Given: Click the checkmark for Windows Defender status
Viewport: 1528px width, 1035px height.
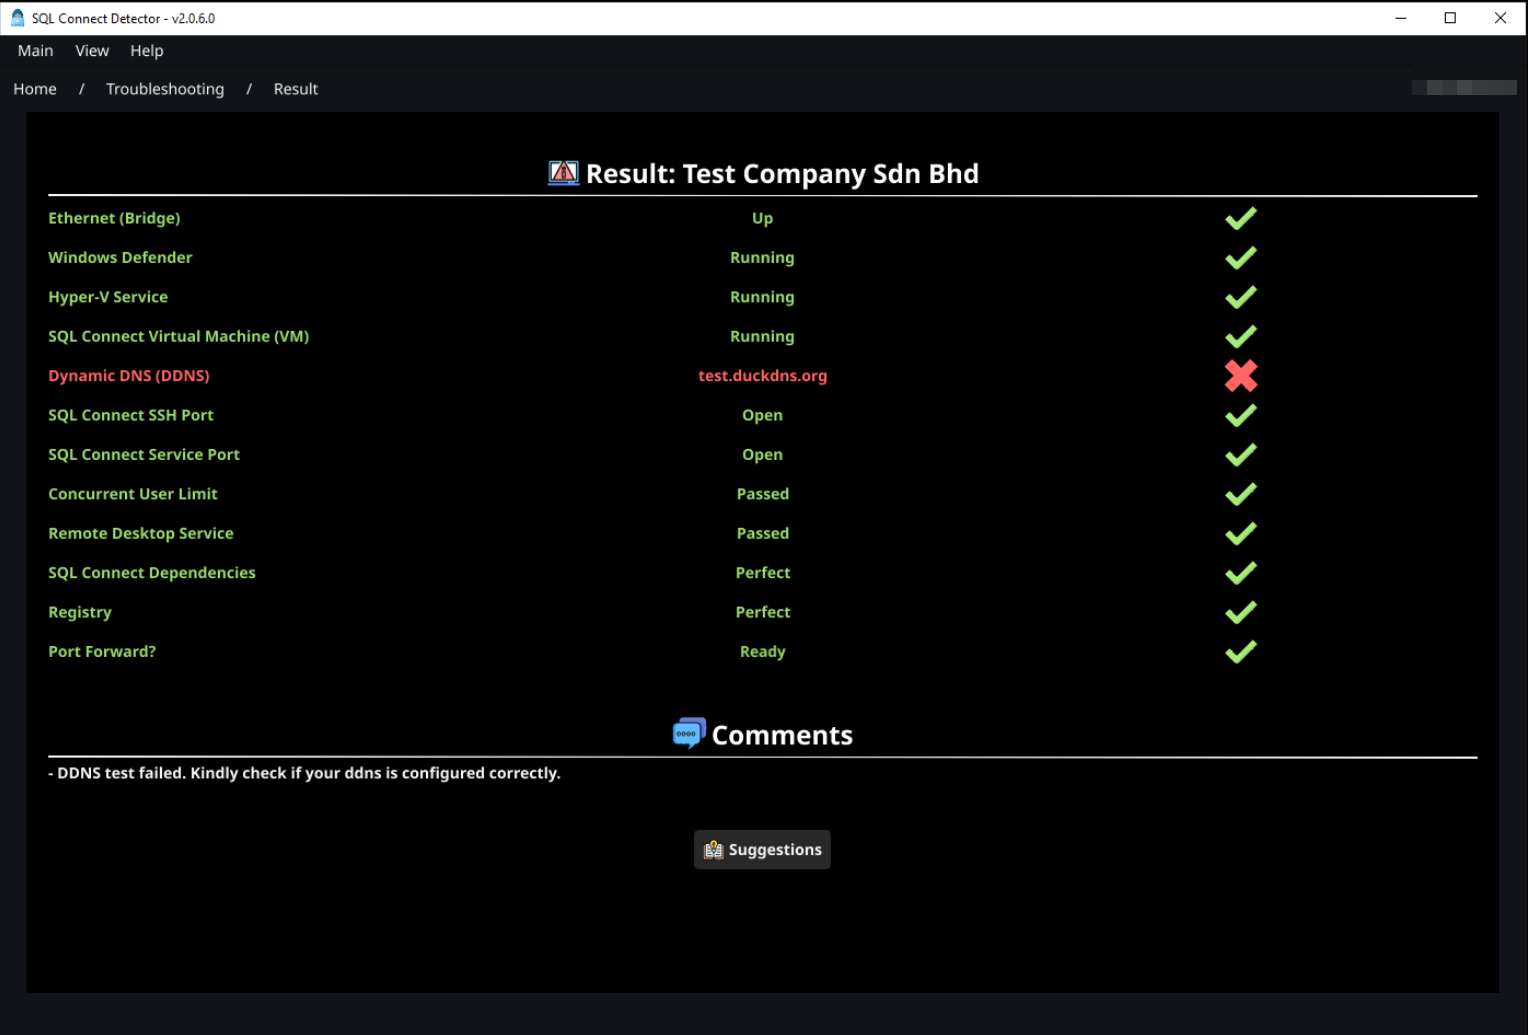Looking at the screenshot, I should point(1240,257).
